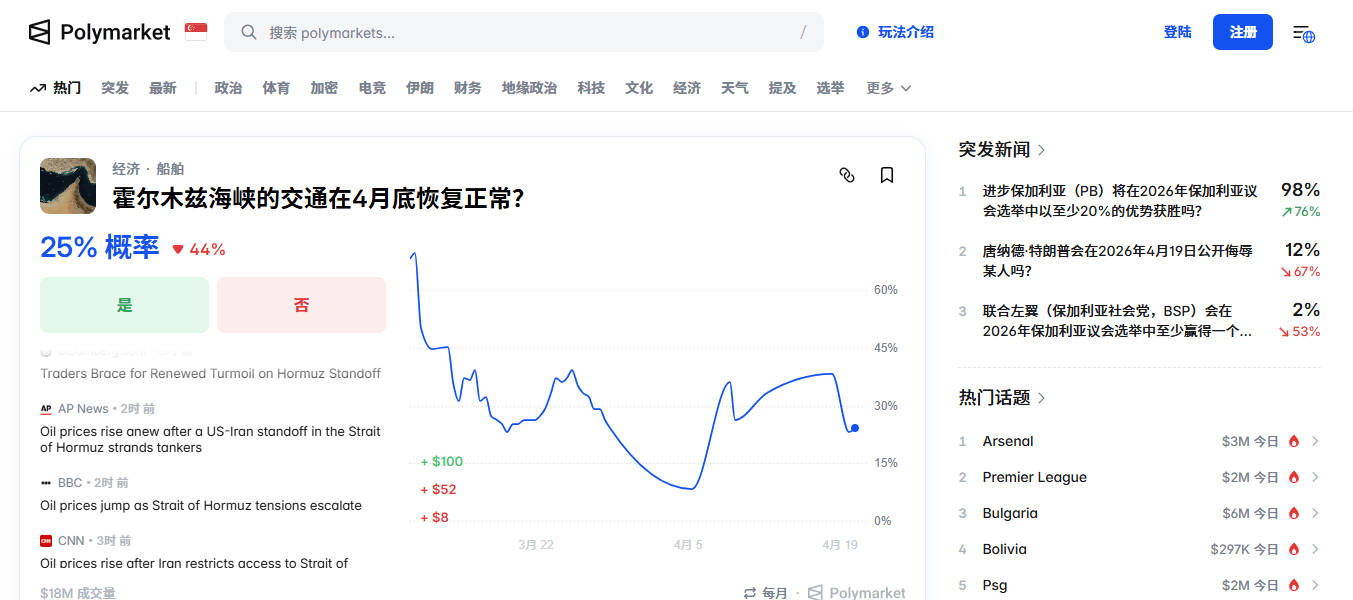Image resolution: width=1353 pixels, height=600 pixels.
Task: Click the search magnifier icon
Action: point(248,32)
